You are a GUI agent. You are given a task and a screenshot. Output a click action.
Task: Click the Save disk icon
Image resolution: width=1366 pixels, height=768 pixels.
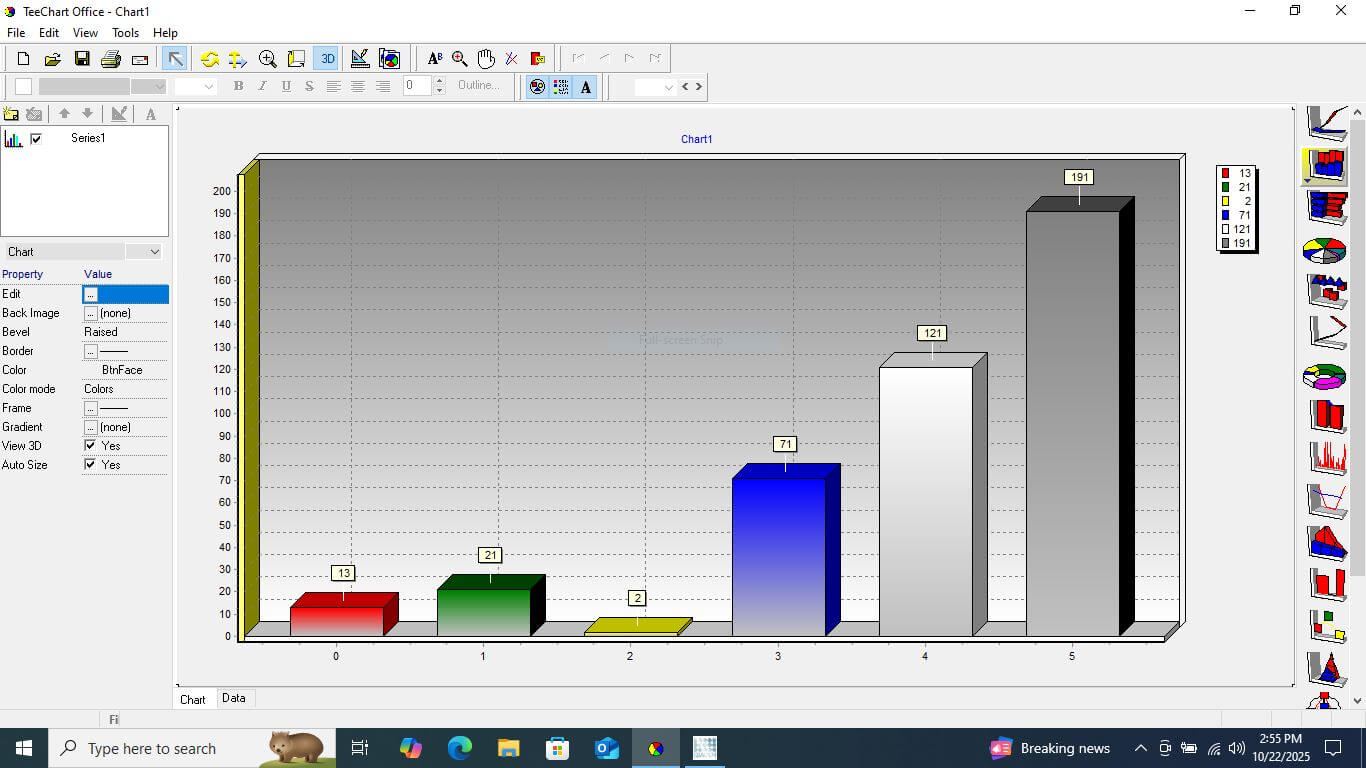(x=82, y=59)
